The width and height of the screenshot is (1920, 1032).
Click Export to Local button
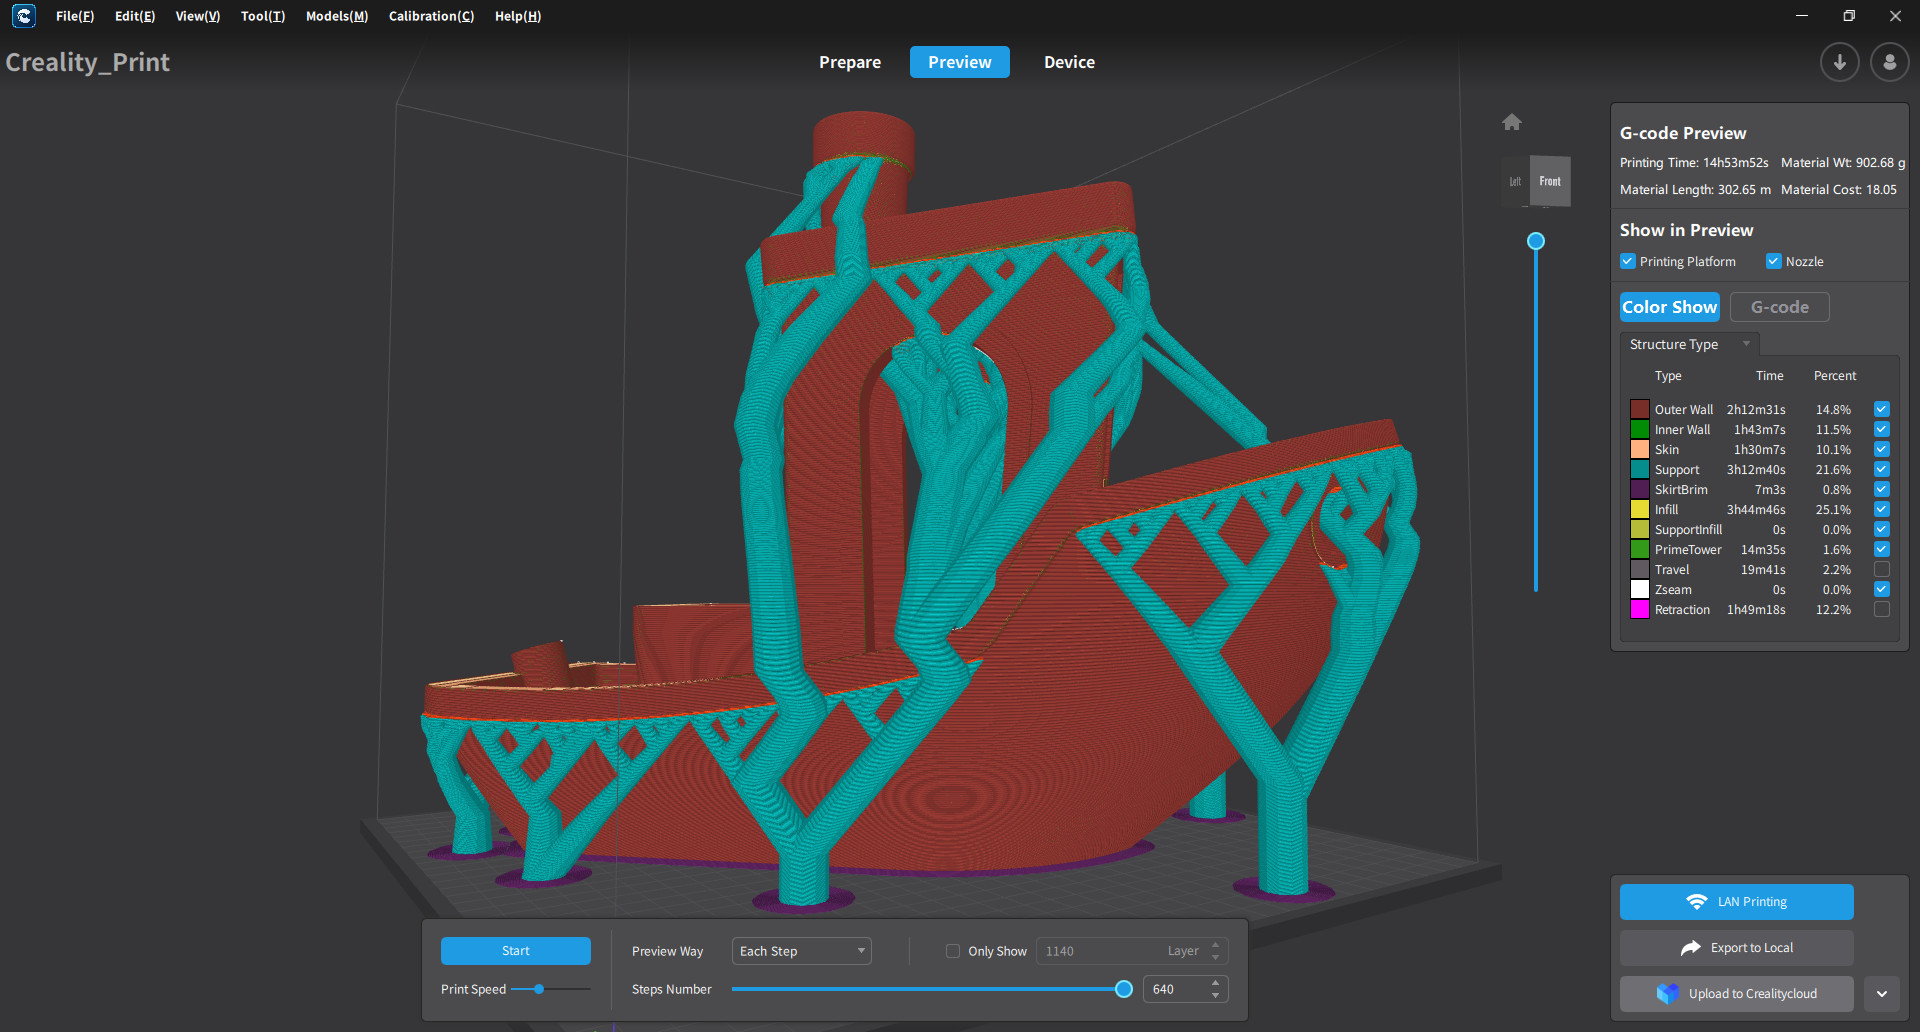click(1737, 948)
